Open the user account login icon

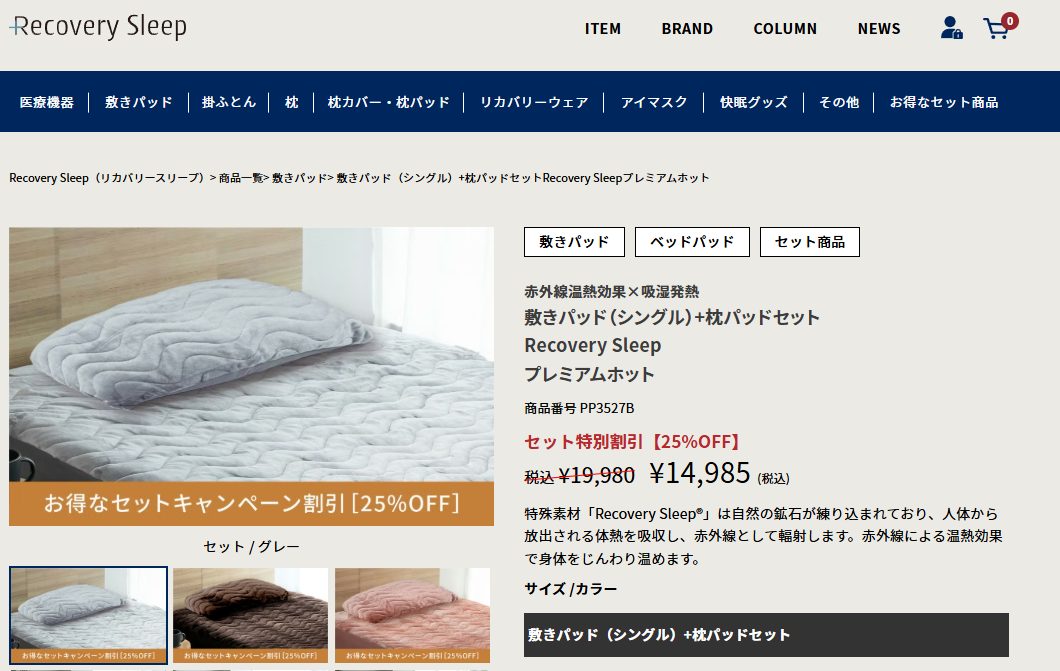coord(952,28)
